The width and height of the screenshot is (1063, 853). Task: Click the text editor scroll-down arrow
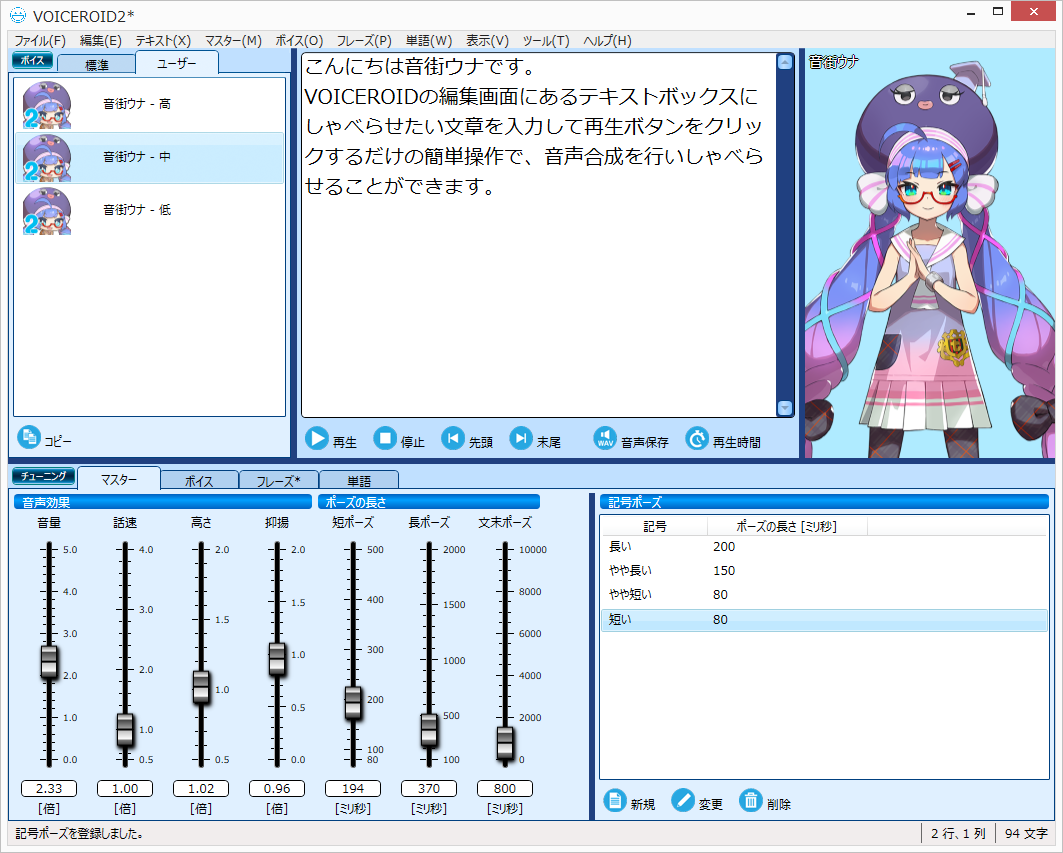(785, 408)
